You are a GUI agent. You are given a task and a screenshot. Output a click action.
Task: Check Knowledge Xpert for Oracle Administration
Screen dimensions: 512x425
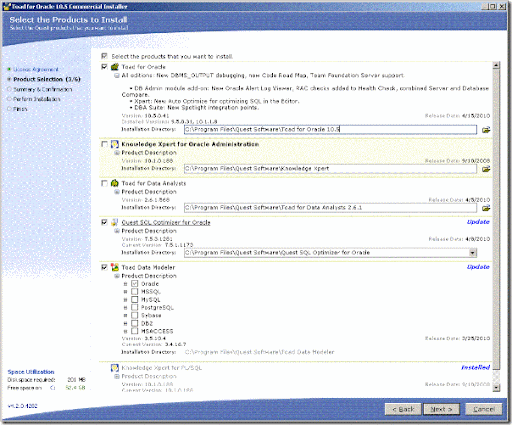[104, 144]
